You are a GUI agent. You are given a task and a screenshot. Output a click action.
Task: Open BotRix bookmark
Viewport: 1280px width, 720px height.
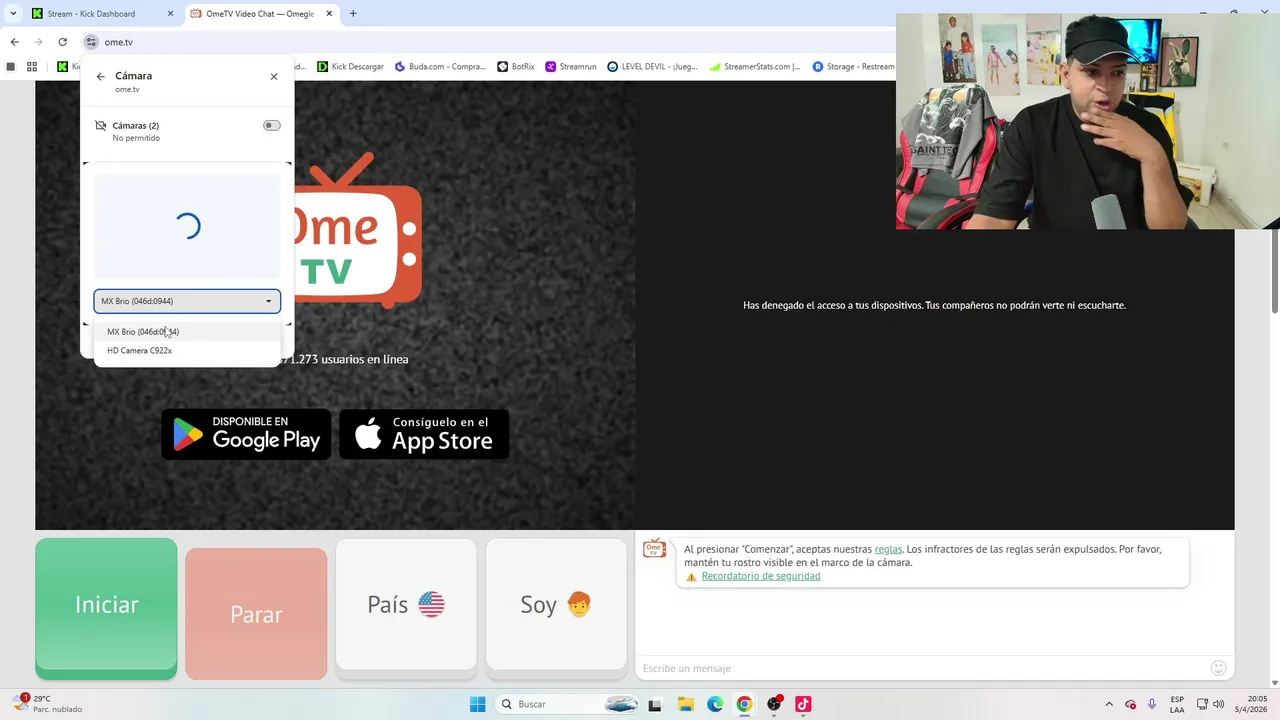pyautogui.click(x=516, y=67)
